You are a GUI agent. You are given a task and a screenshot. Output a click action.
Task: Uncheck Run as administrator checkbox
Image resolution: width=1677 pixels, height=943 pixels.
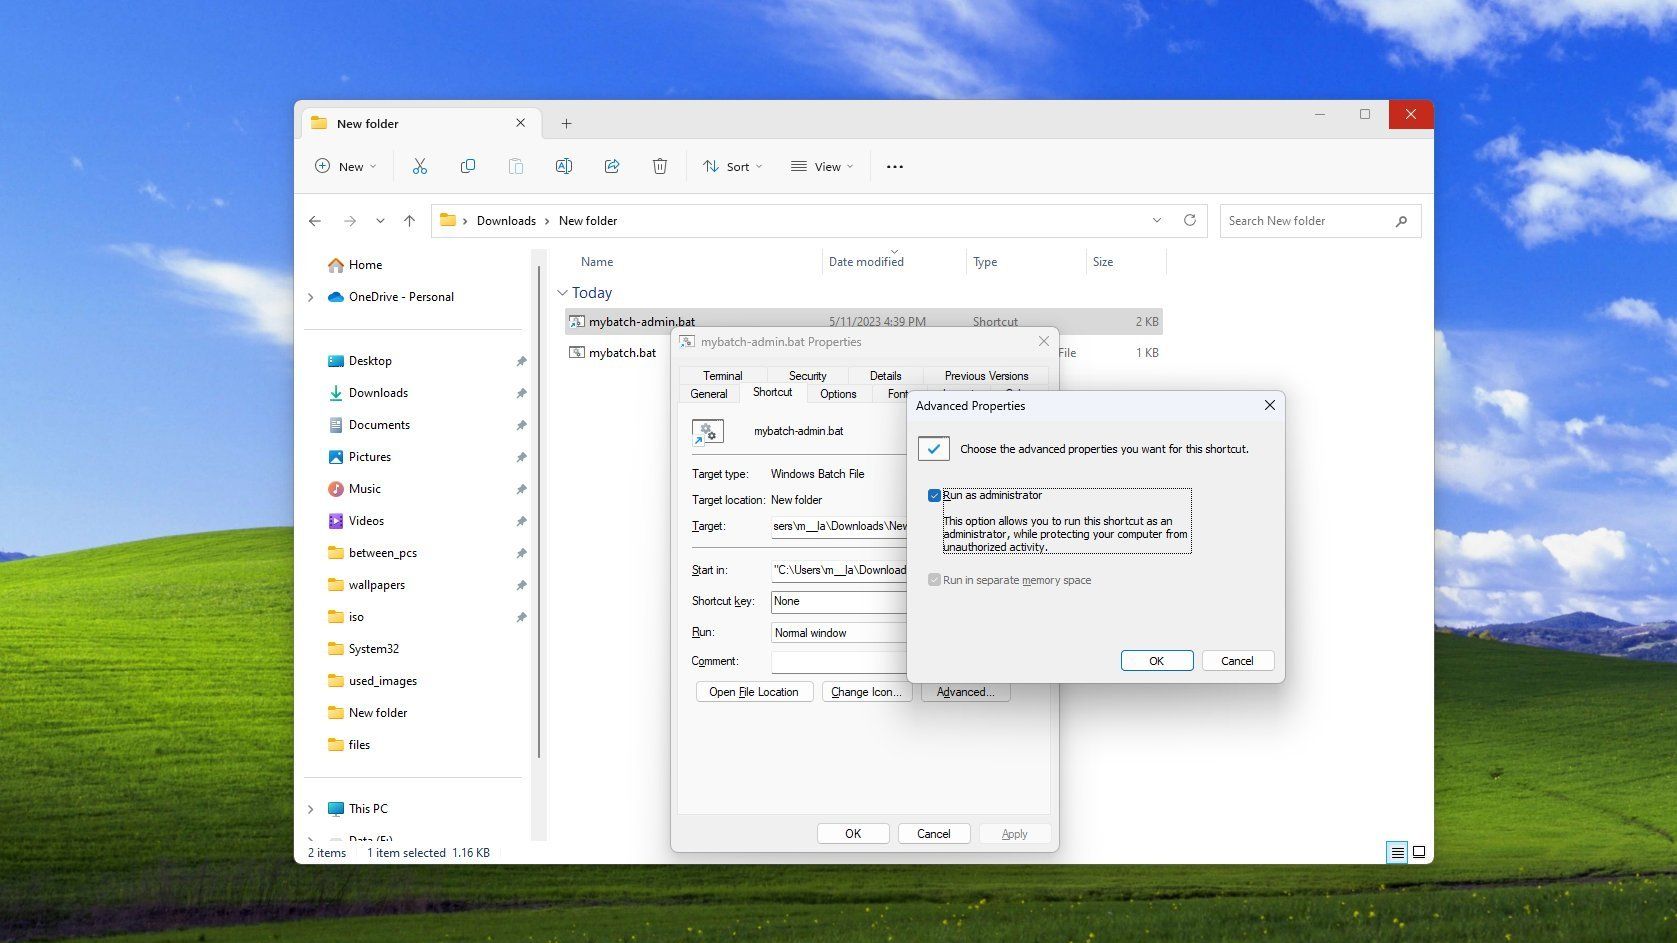coord(934,496)
